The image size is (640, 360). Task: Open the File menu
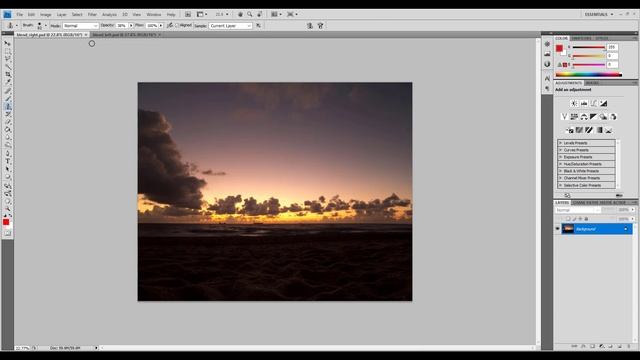tap(20, 14)
